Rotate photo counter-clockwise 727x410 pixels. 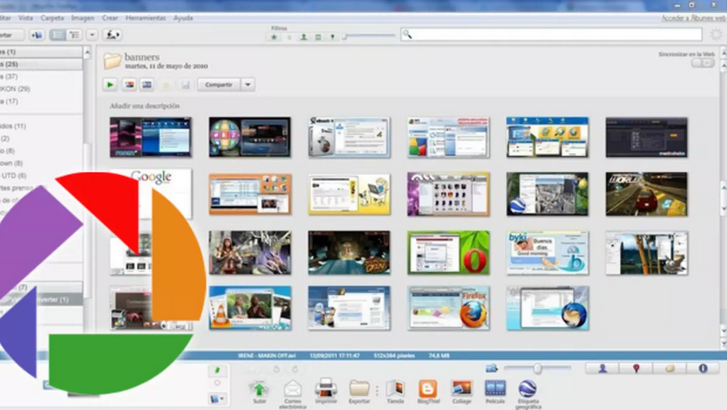click(277, 370)
